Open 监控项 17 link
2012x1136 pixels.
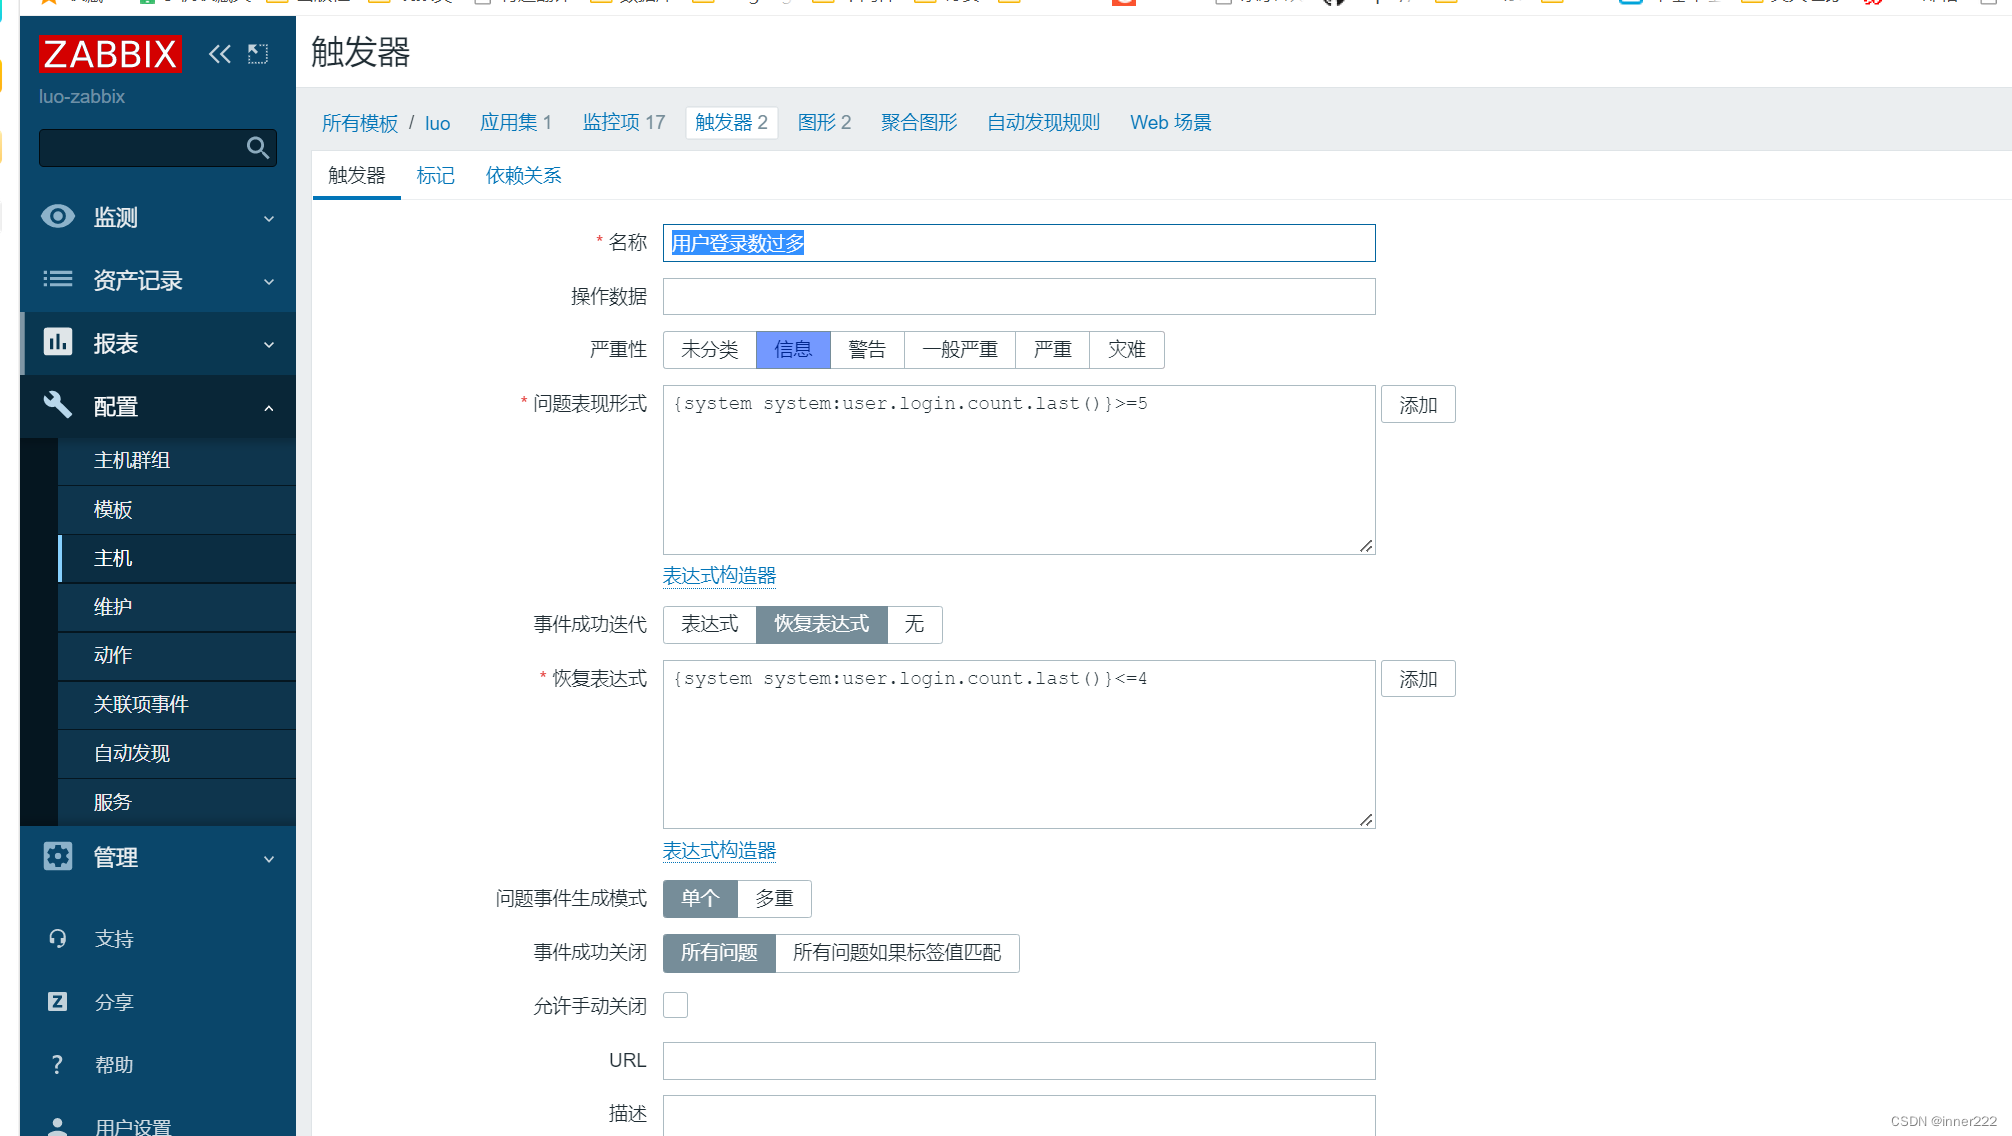click(624, 122)
